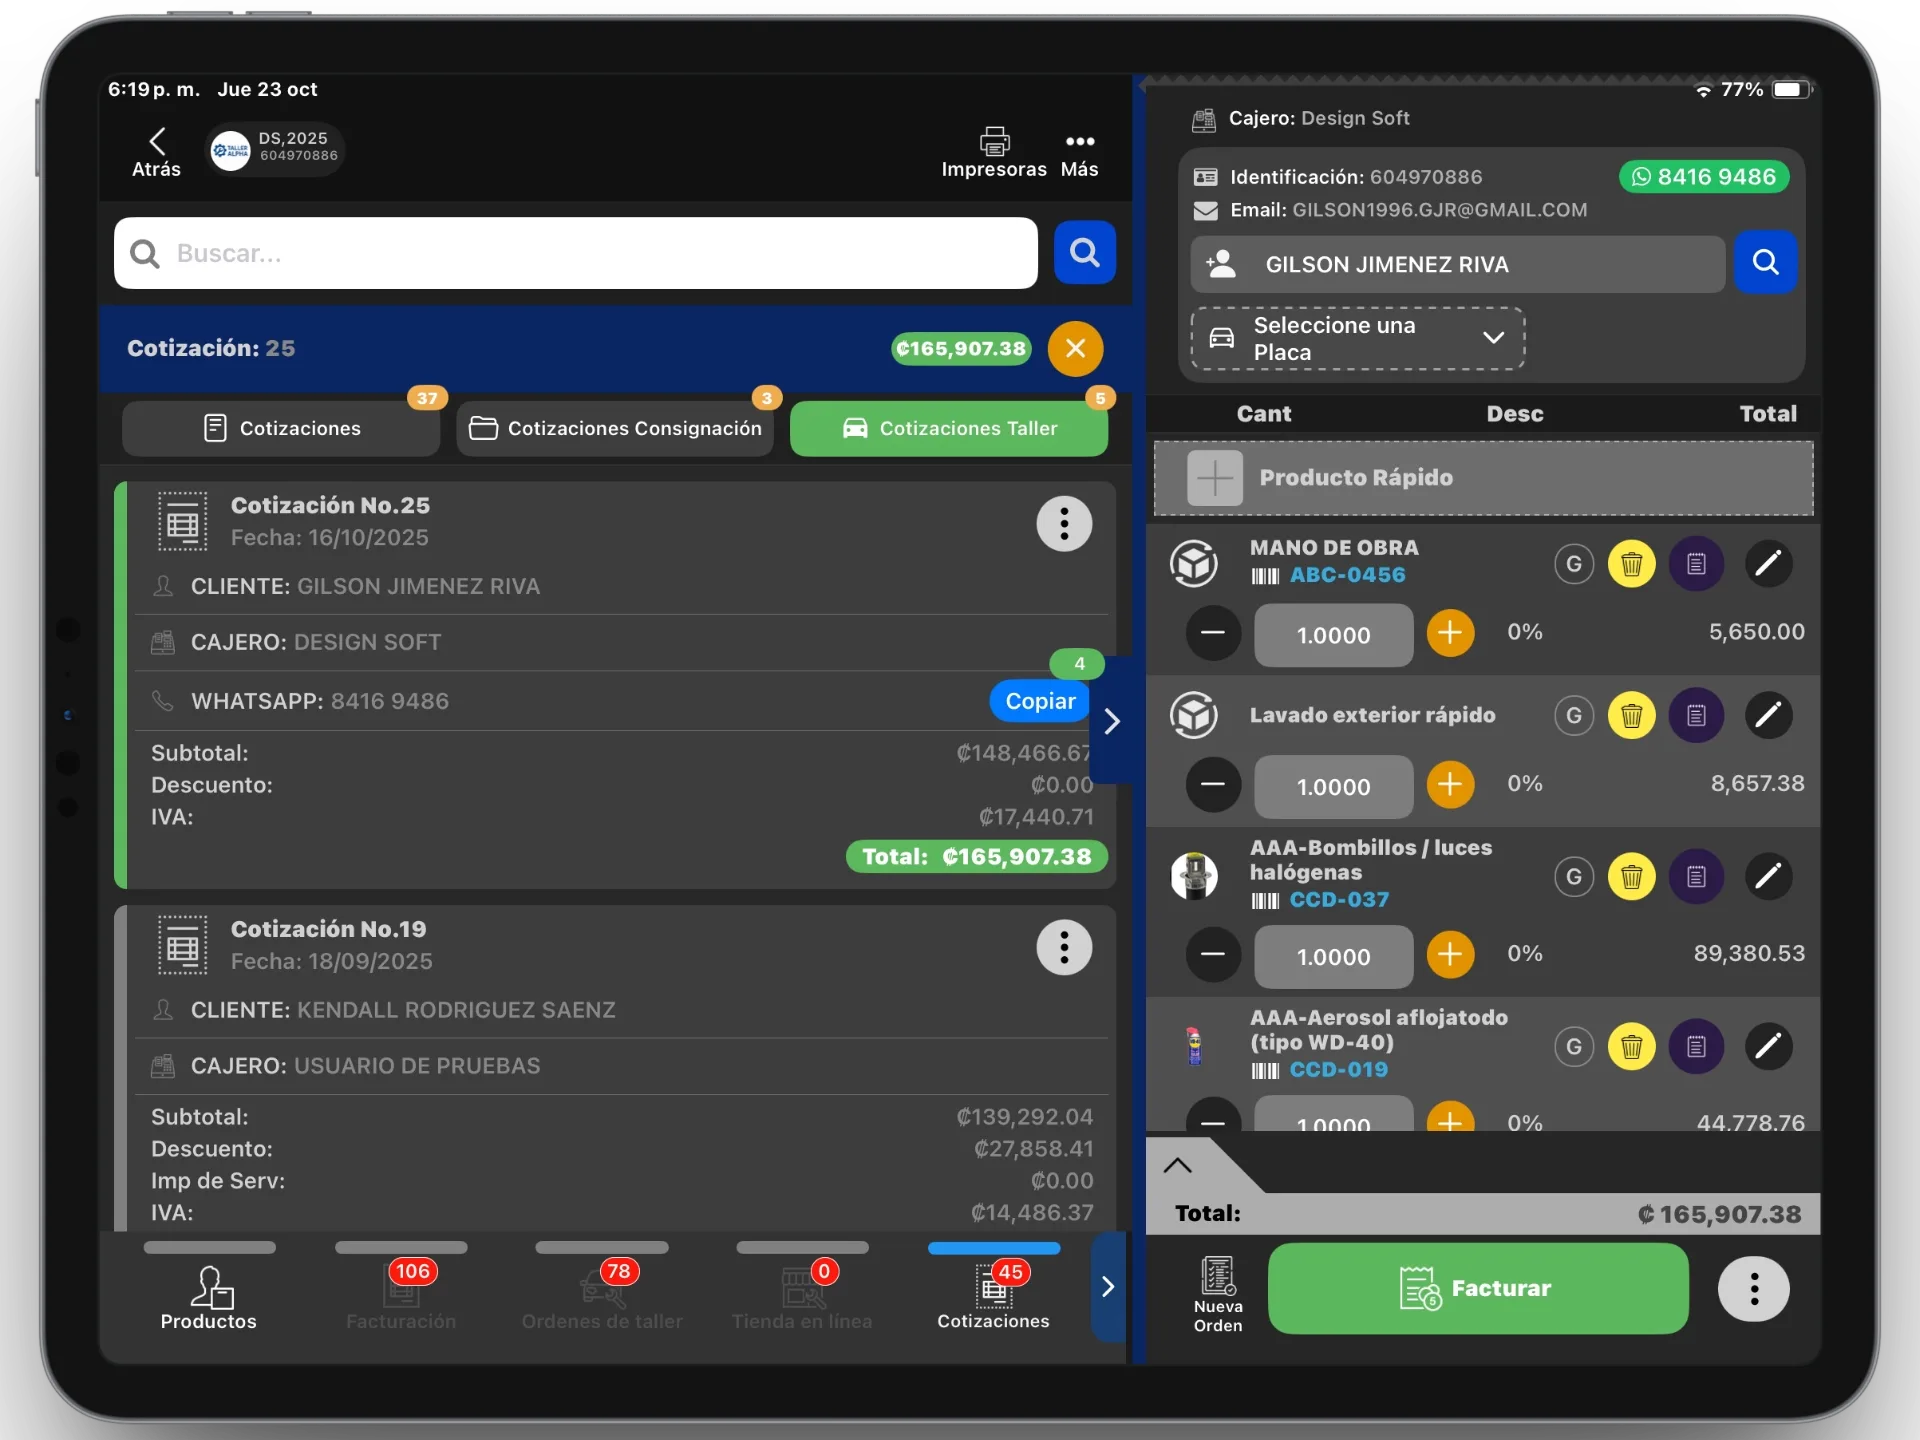The height and width of the screenshot is (1440, 1920).
Task: Click the purple notes icon for AAA-Bombillos
Action: (x=1696, y=877)
